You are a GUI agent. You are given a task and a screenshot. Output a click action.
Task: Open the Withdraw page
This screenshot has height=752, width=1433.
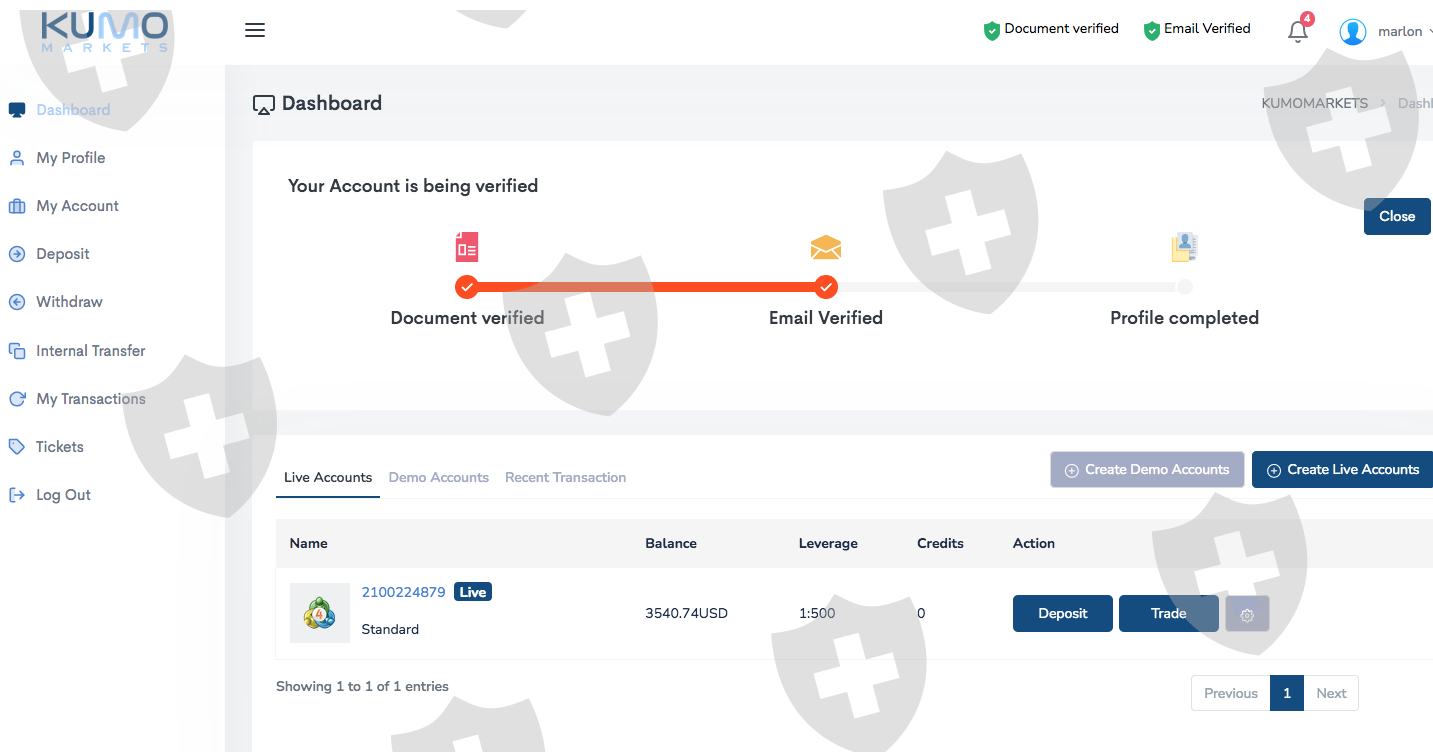(x=69, y=302)
